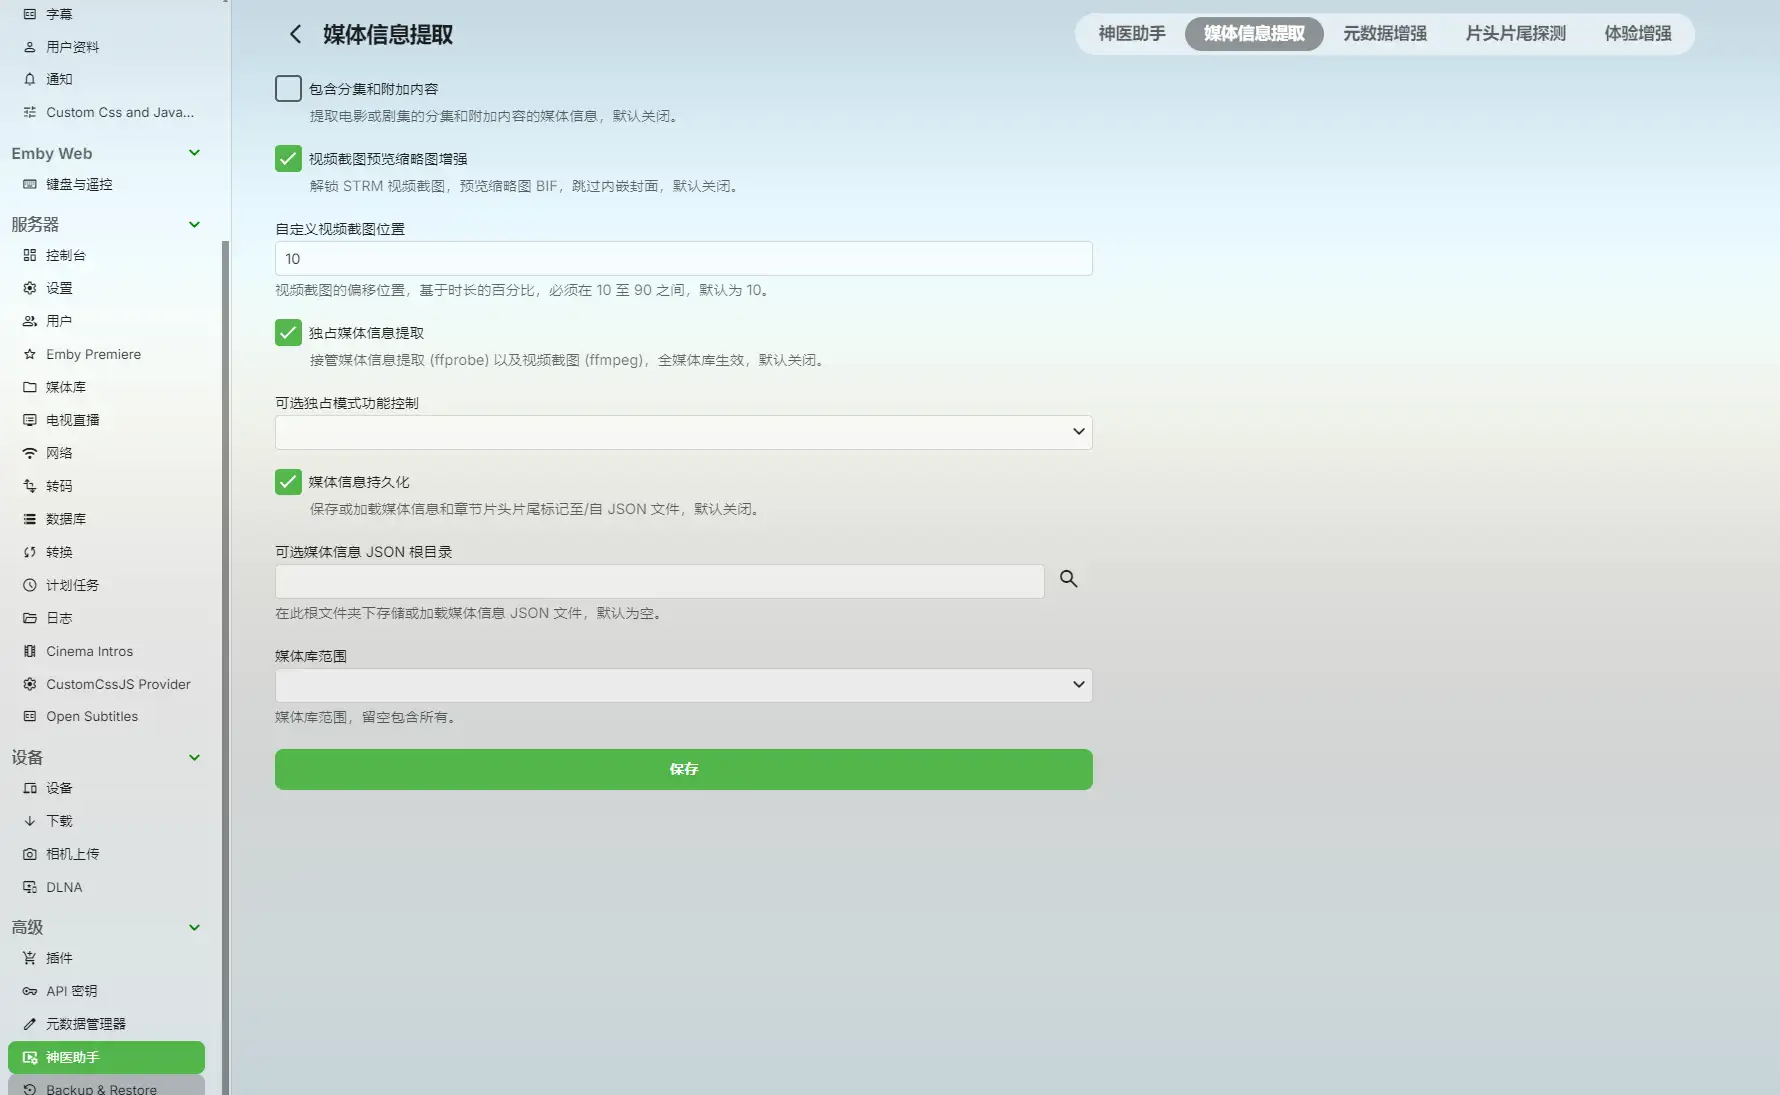1780x1095 pixels.
Task: Open 可选独占模式功能控制 dropdown
Action: coord(683,432)
